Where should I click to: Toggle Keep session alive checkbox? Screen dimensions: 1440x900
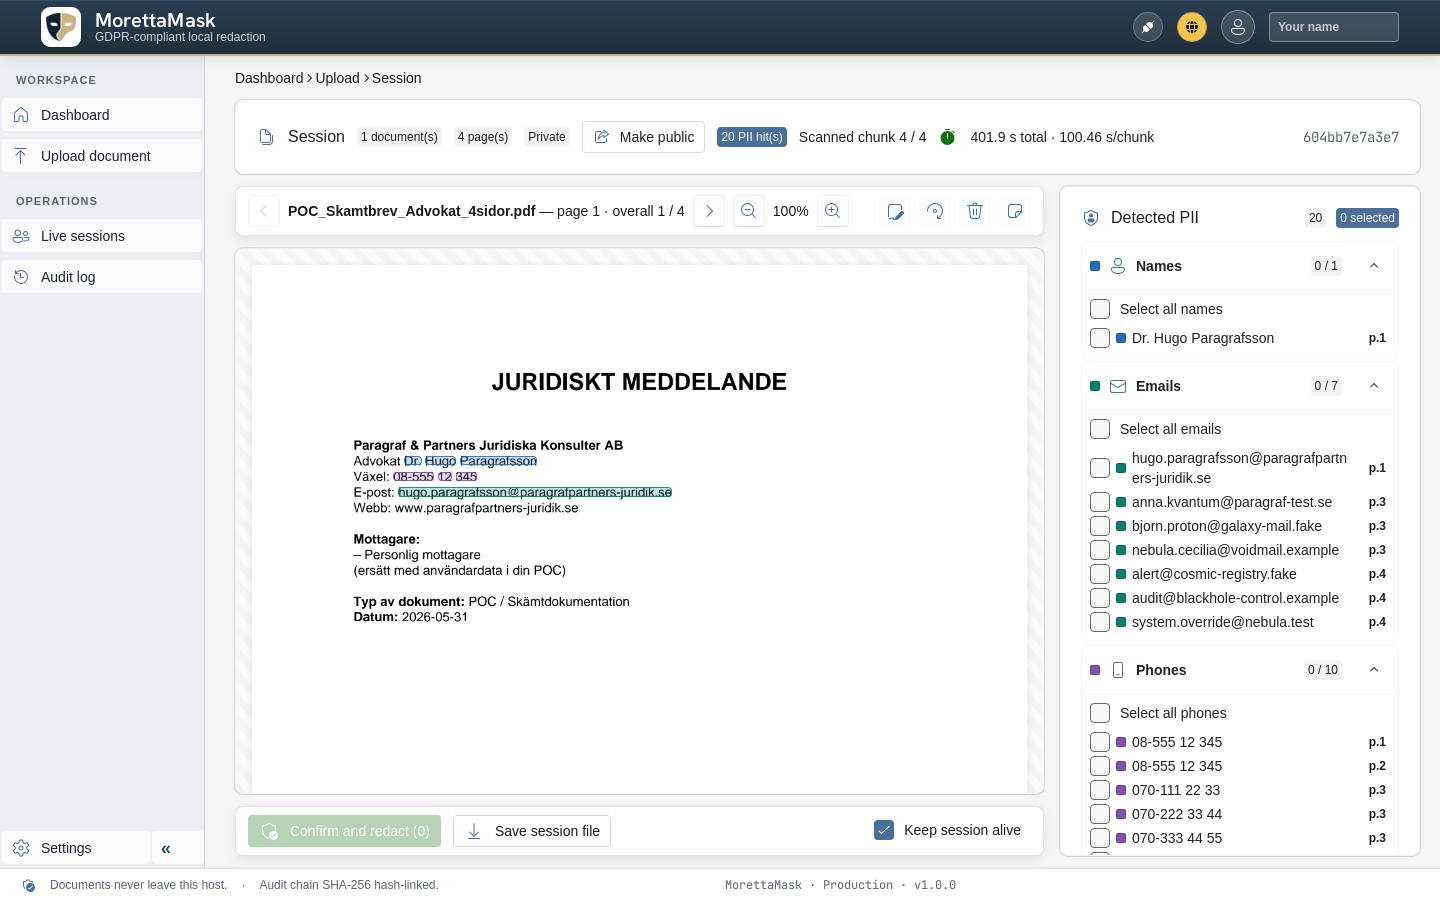[x=884, y=830]
